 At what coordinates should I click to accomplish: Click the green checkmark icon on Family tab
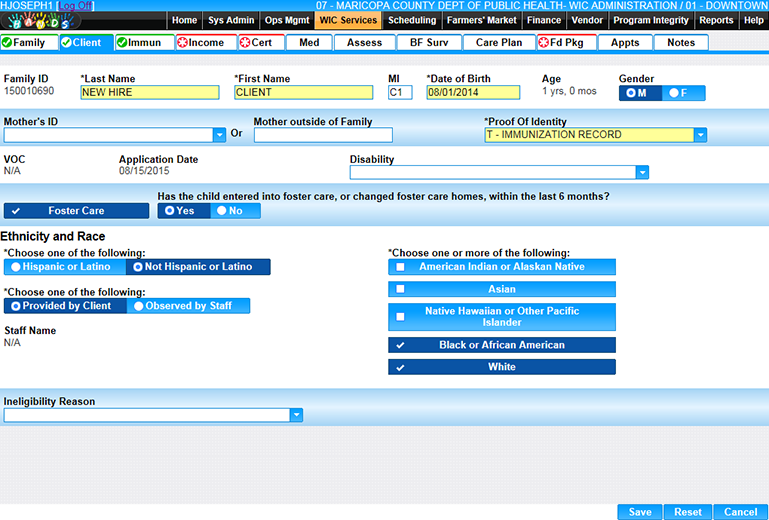click(8, 43)
